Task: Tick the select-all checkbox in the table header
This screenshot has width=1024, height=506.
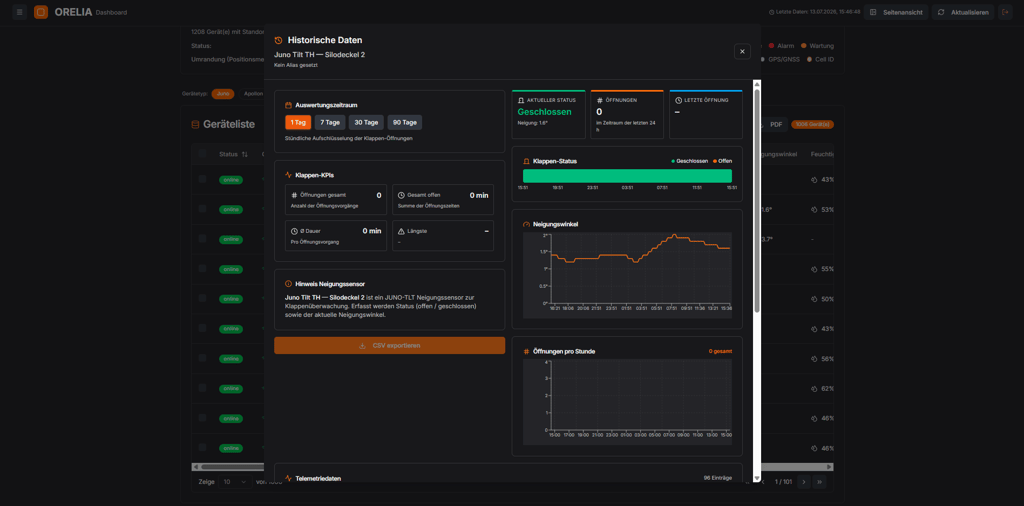Action: (x=202, y=154)
